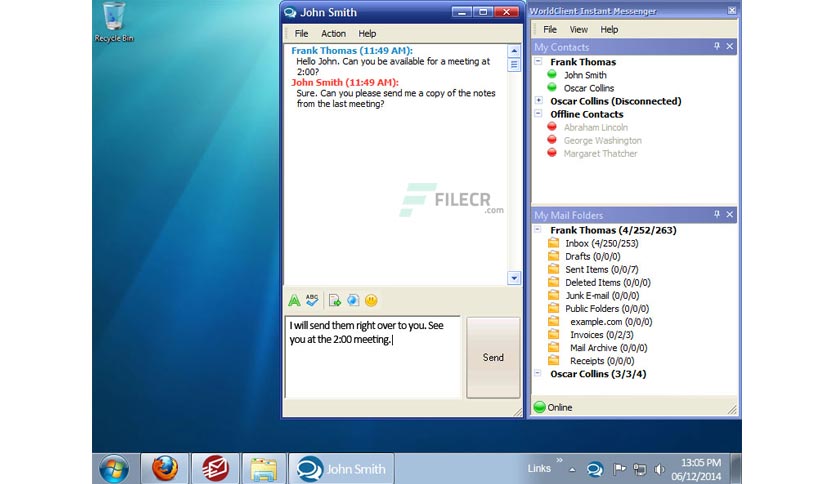Click the Inbox folder icon
The image size is (836, 484).
click(553, 243)
